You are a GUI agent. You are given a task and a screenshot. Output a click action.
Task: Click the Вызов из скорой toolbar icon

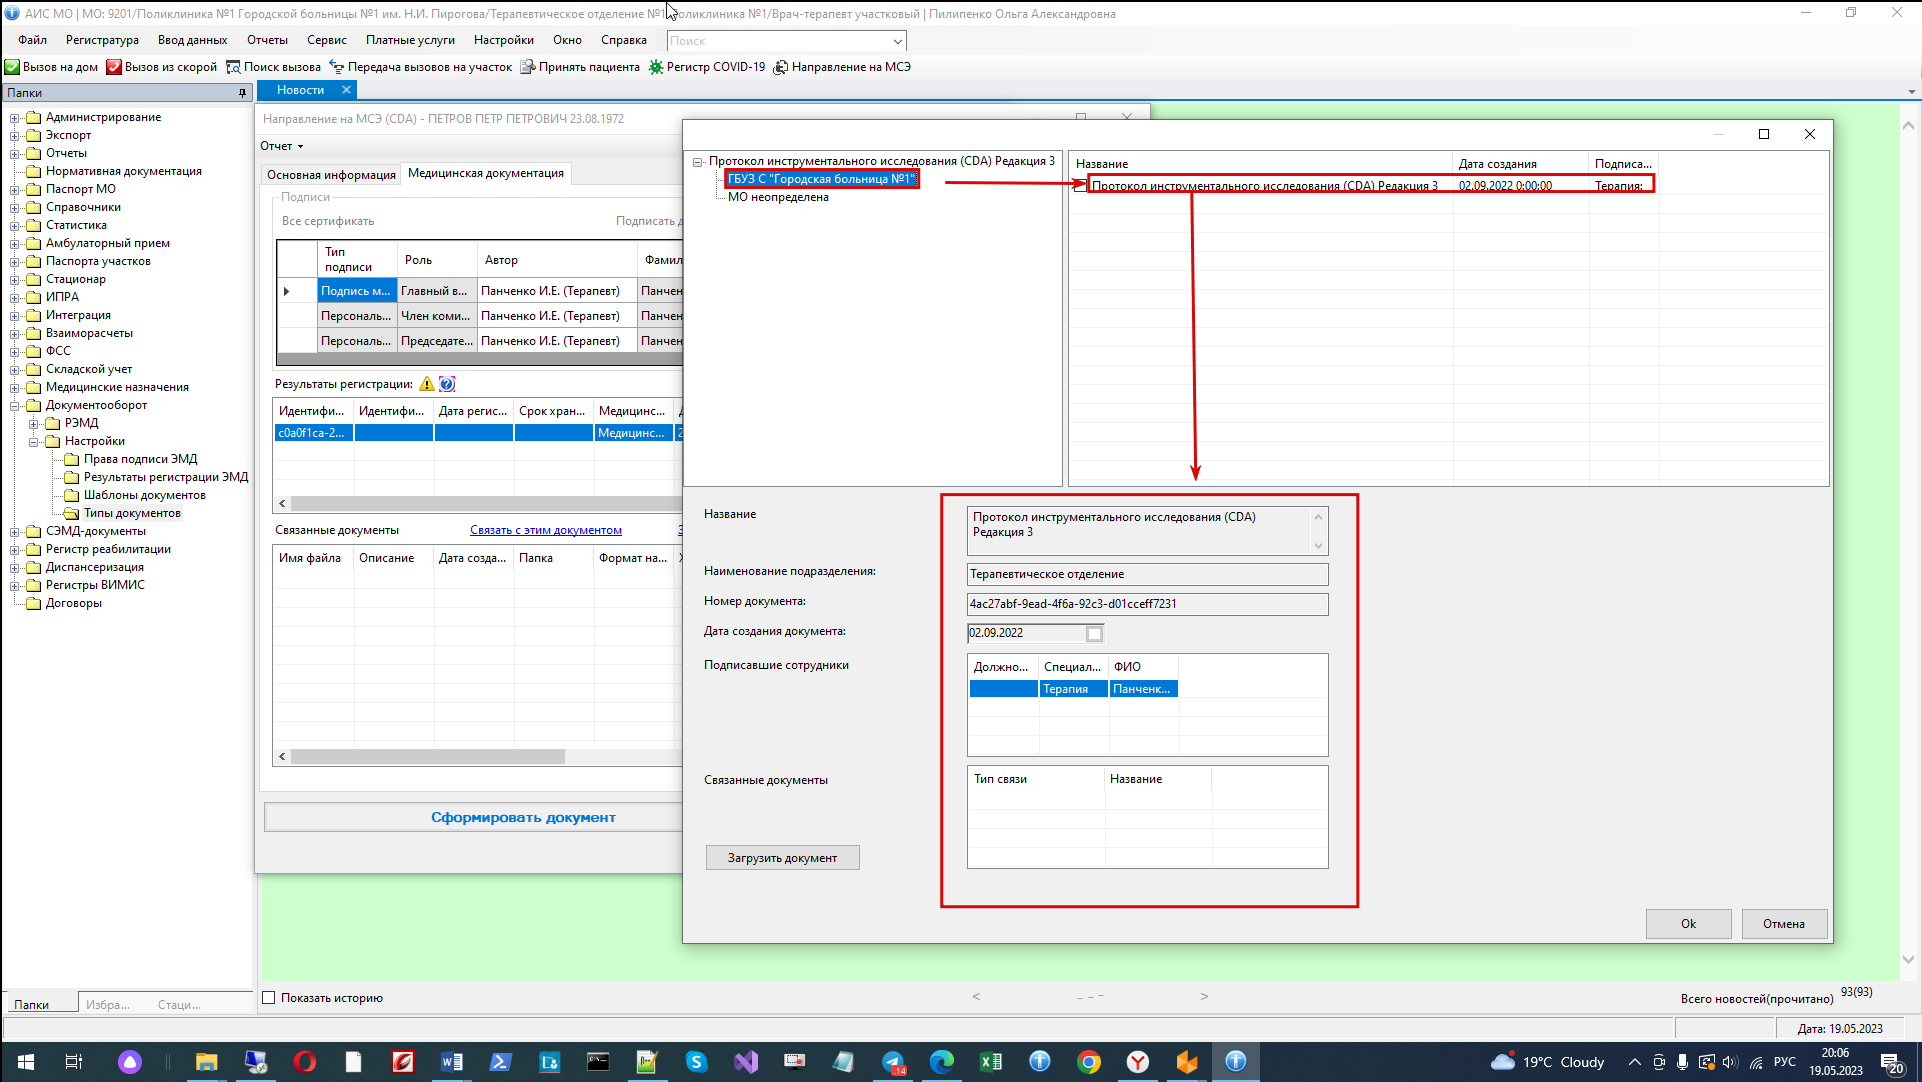pos(114,67)
